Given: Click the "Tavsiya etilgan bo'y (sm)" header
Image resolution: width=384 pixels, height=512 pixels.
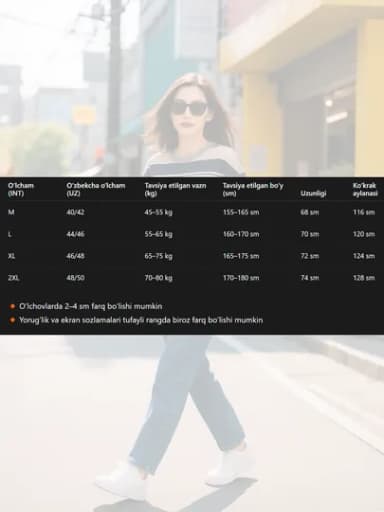Looking at the screenshot, I should (253, 189).
